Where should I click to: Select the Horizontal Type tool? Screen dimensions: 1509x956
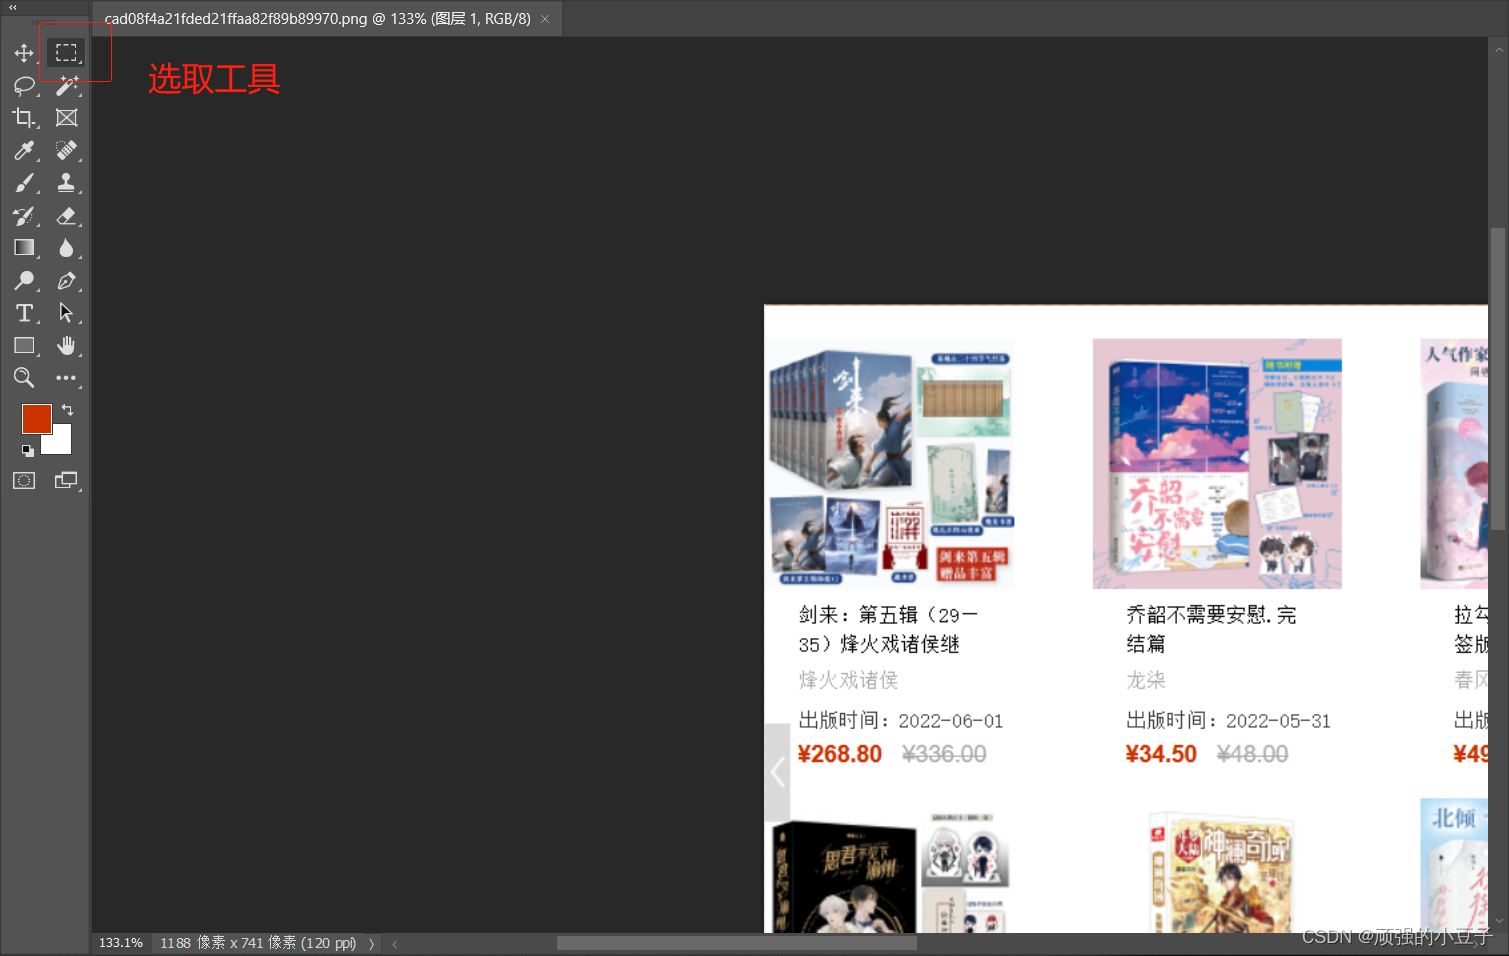click(24, 313)
